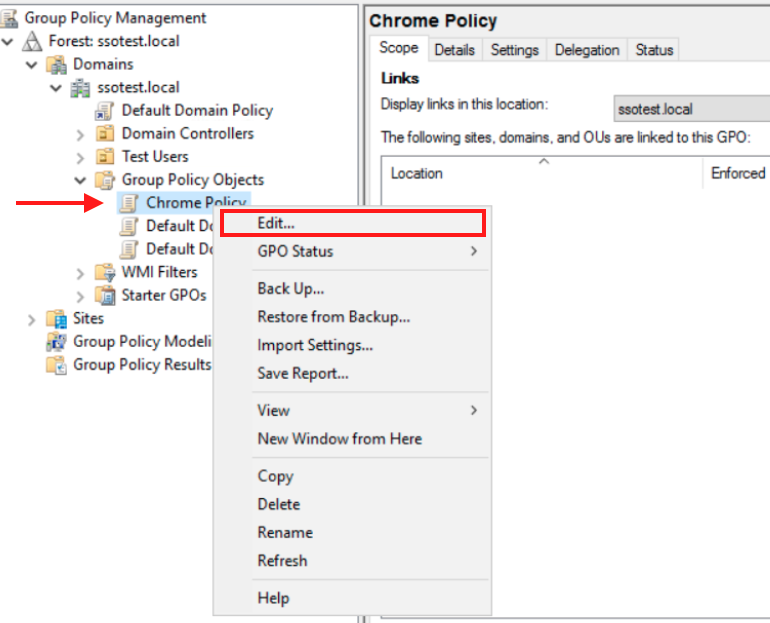Click the Chrome Policy scroll icon

coord(129,203)
